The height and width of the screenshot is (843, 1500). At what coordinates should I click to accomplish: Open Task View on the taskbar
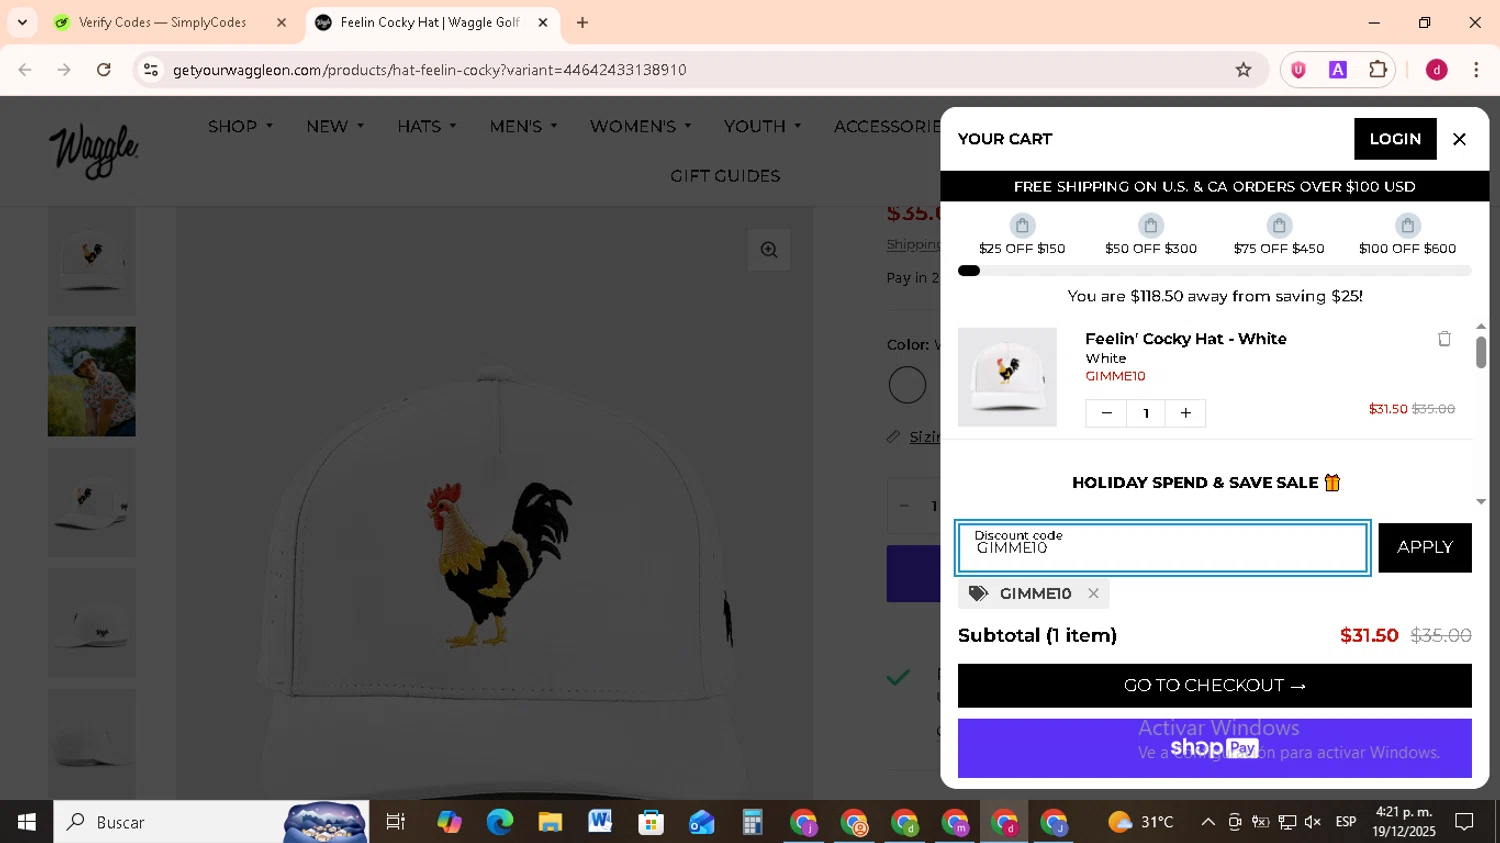[x=395, y=822]
